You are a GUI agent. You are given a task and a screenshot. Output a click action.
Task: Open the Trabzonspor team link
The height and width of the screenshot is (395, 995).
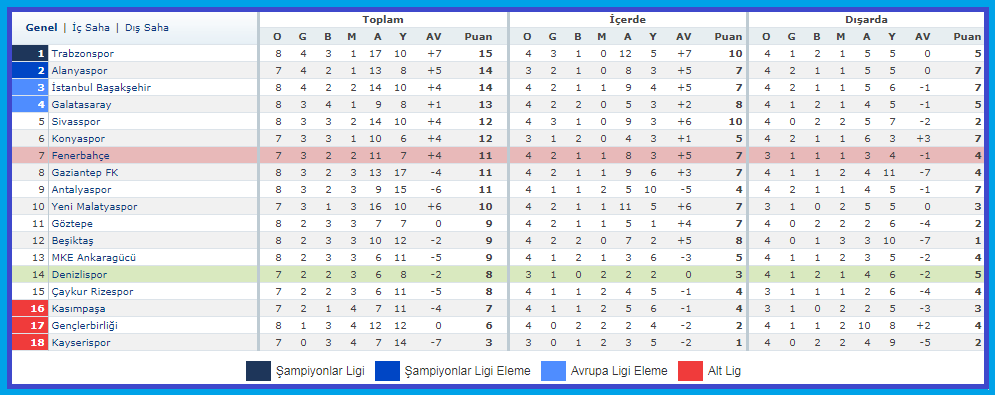82,53
